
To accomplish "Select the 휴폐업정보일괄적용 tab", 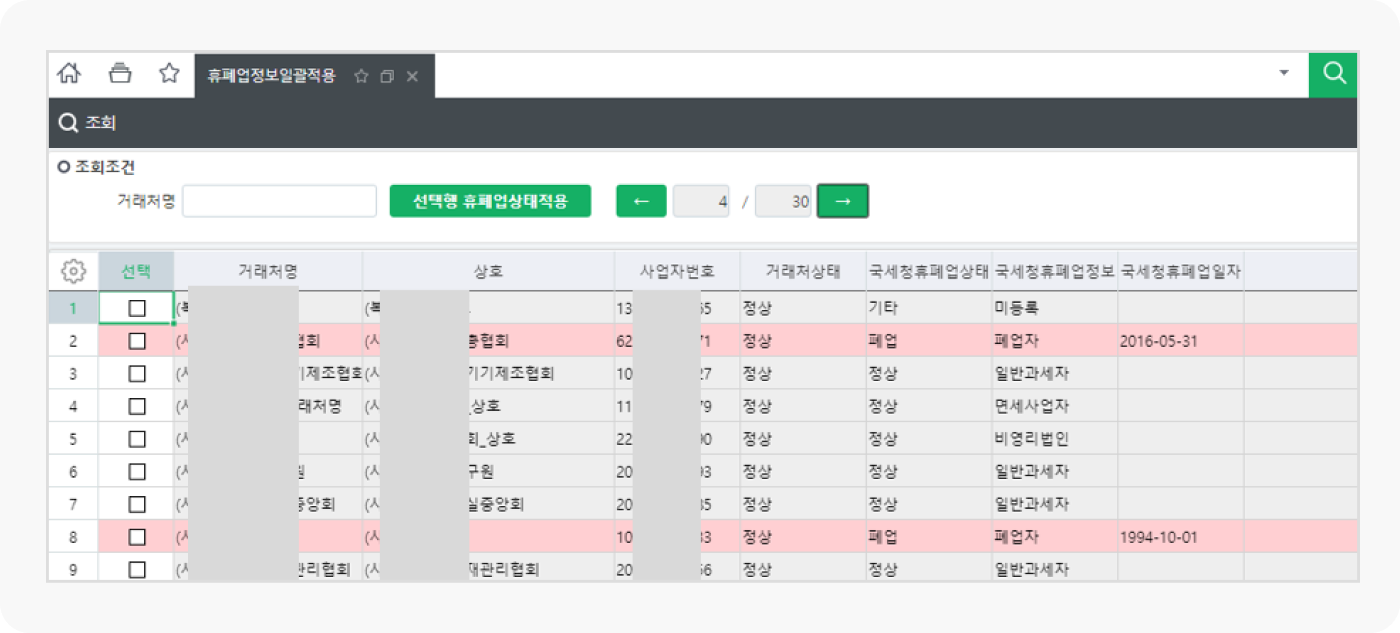I will 272,76.
